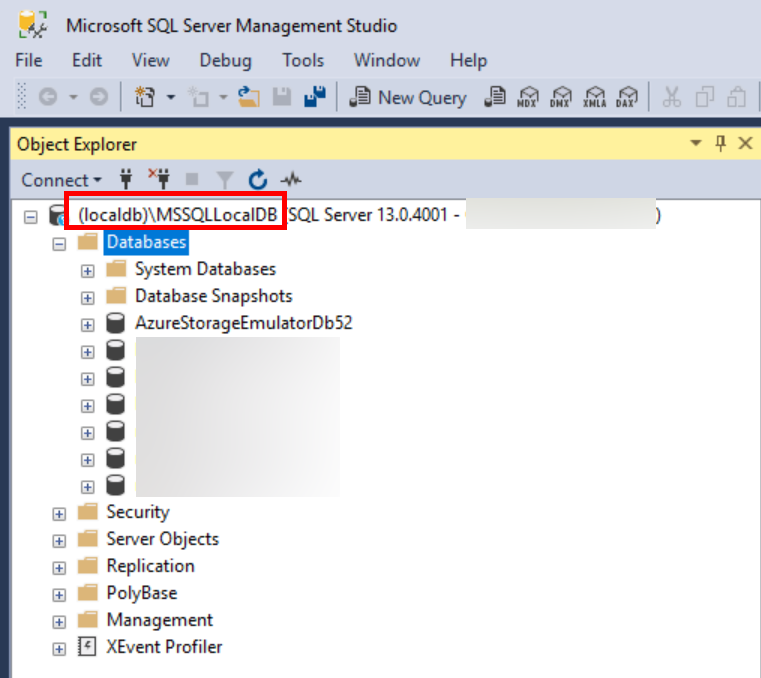761x678 pixels.
Task: Click the Paste toolbar icon
Action: tap(736, 97)
